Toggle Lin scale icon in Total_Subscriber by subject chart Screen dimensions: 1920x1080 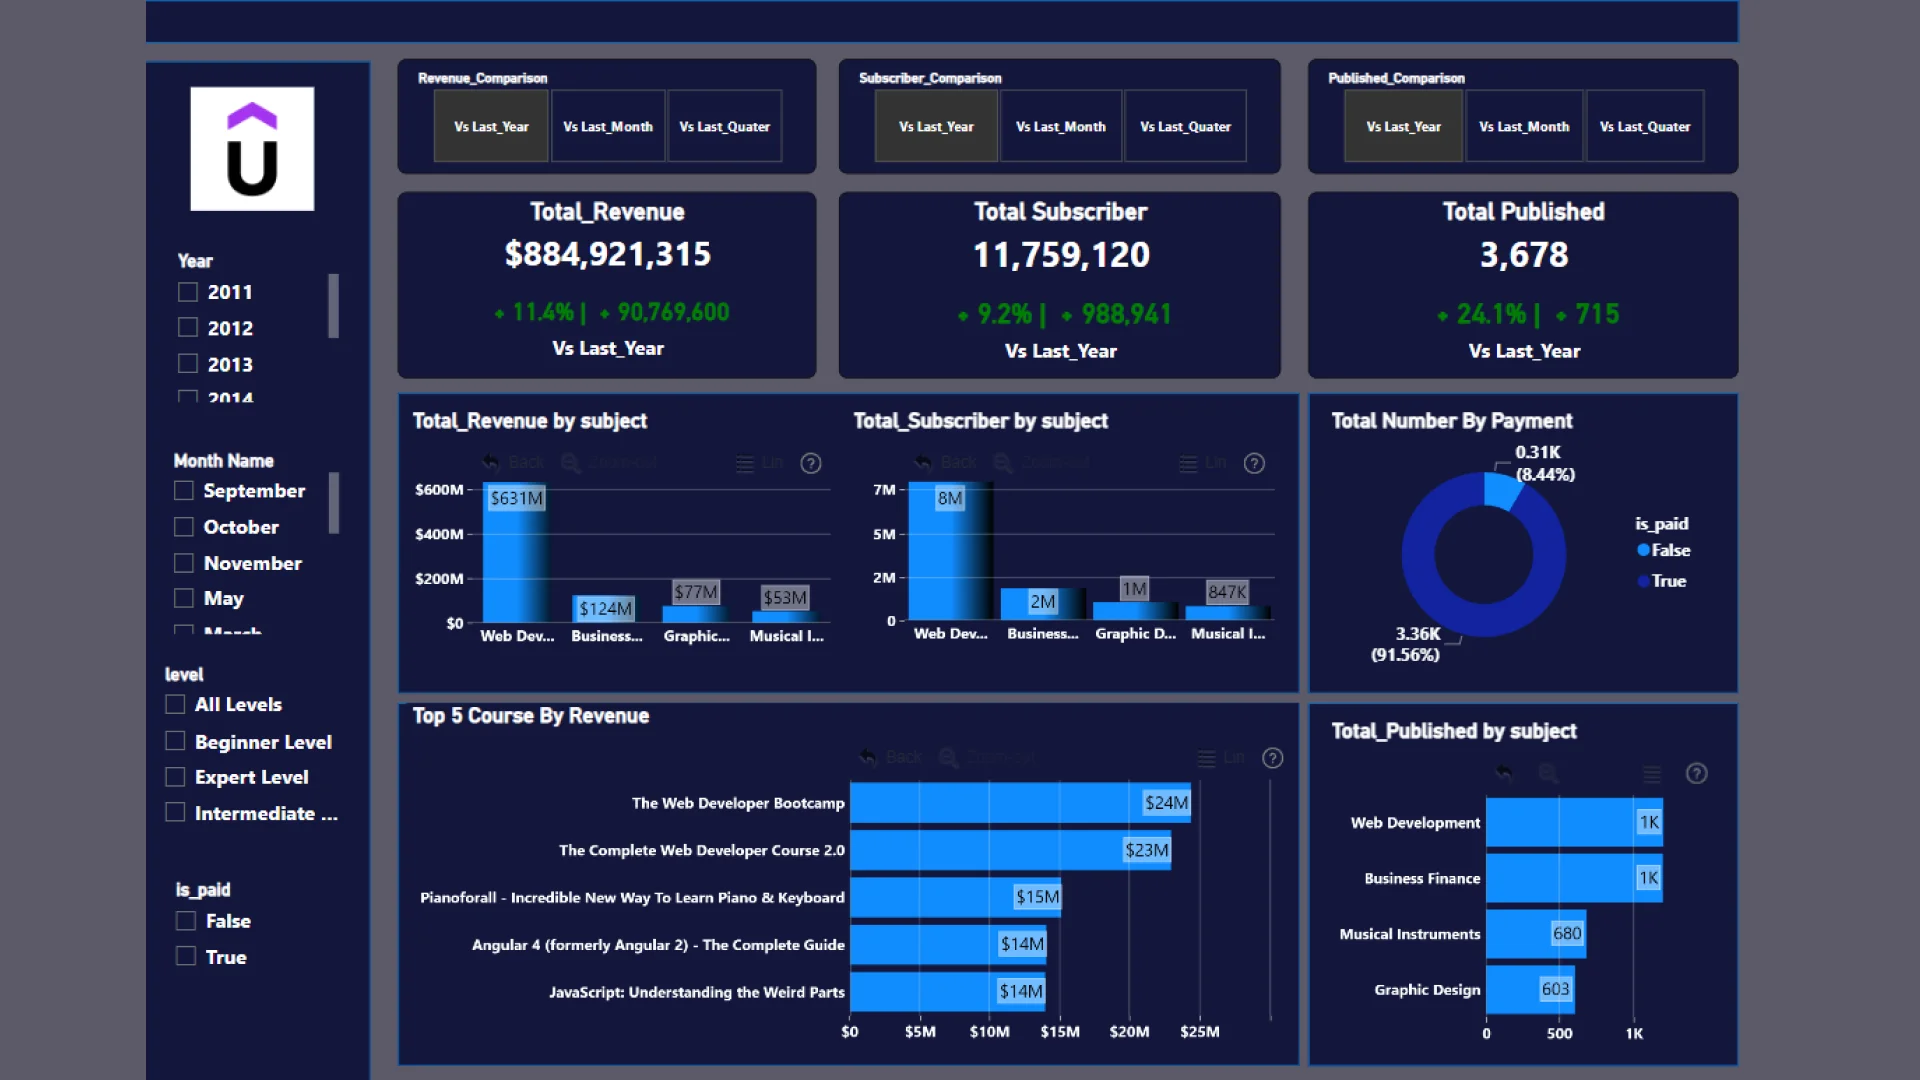(x=1188, y=463)
